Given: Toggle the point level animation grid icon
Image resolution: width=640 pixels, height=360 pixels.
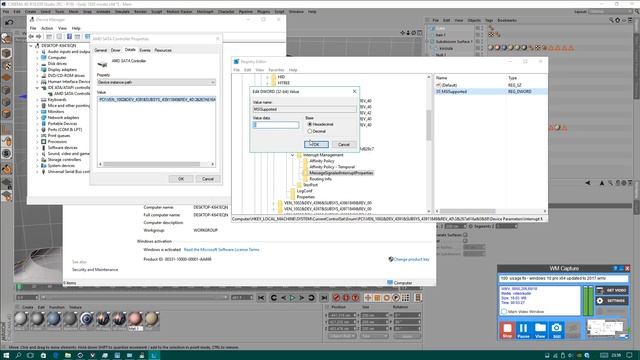Looking at the screenshot, I should [x=405, y=298].
